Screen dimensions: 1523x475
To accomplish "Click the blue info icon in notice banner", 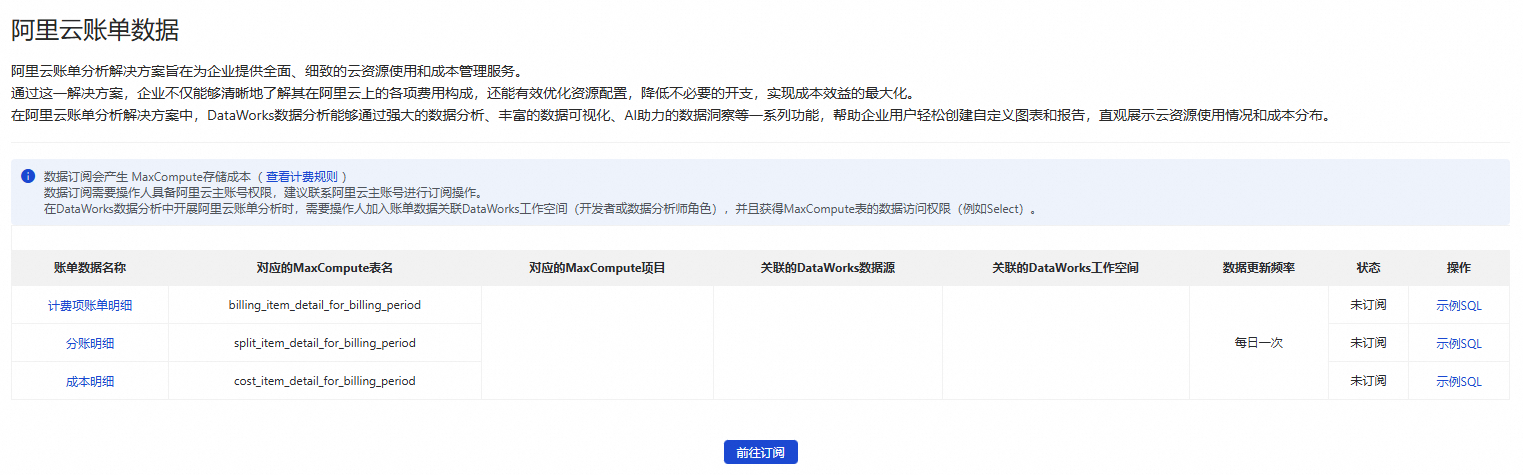I will click(x=28, y=176).
